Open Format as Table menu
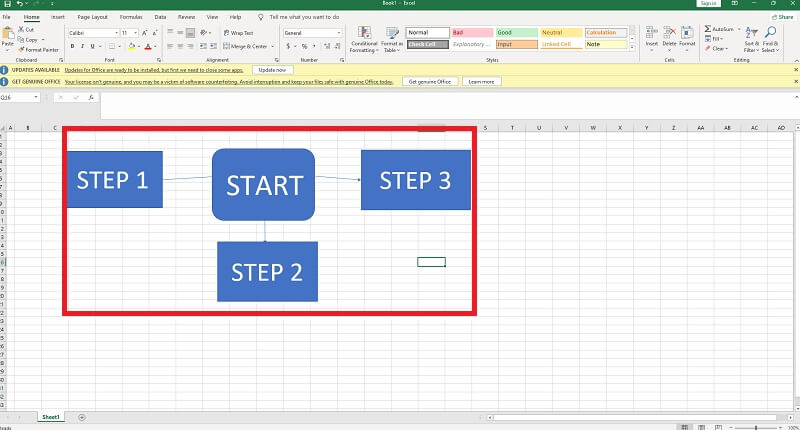 click(x=392, y=40)
